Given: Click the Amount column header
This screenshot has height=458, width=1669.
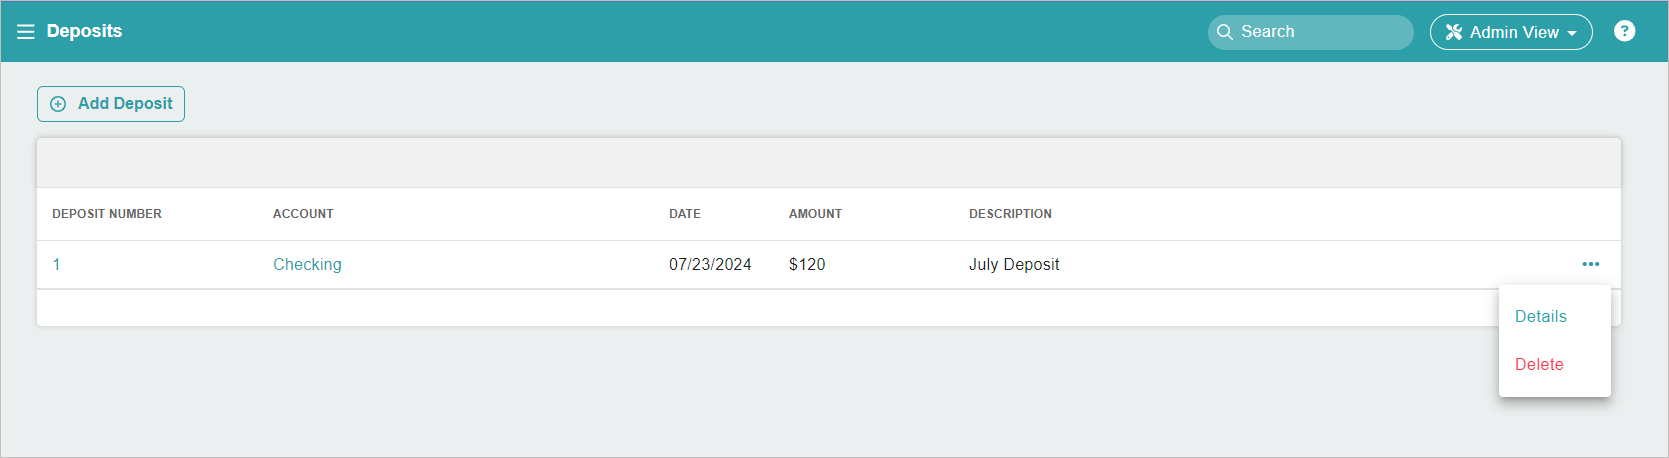Looking at the screenshot, I should pos(815,214).
